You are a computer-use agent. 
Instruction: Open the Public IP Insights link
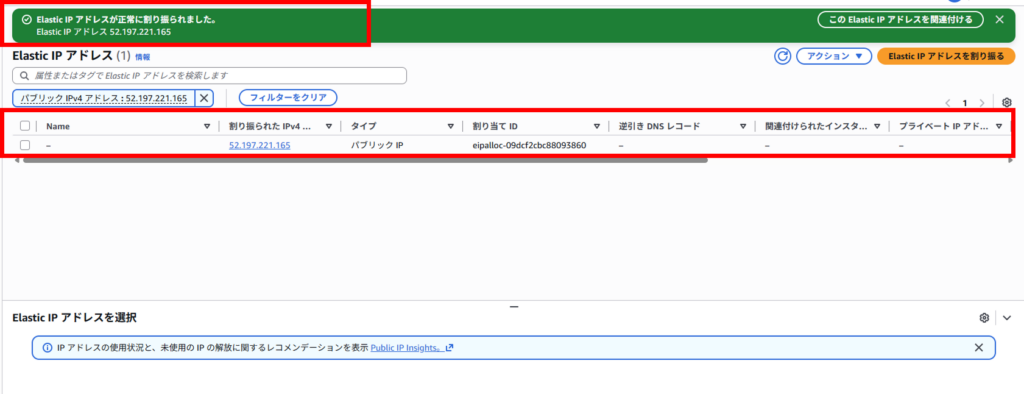tap(411, 348)
